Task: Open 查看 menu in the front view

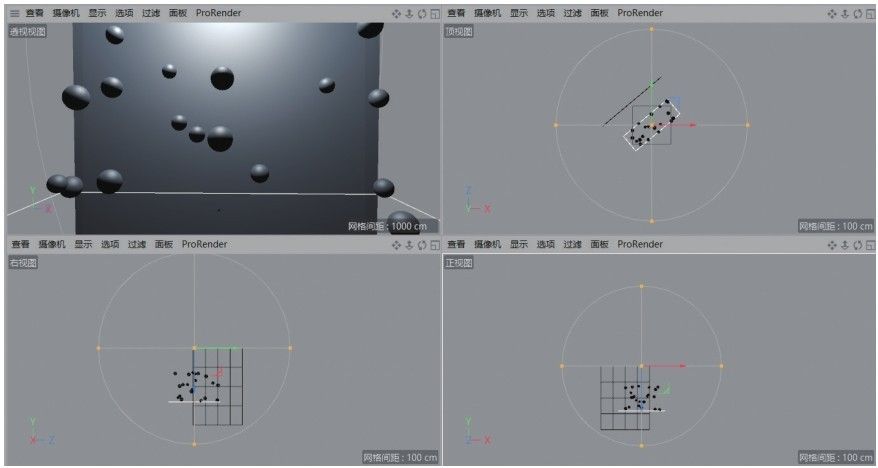Action: (x=456, y=244)
